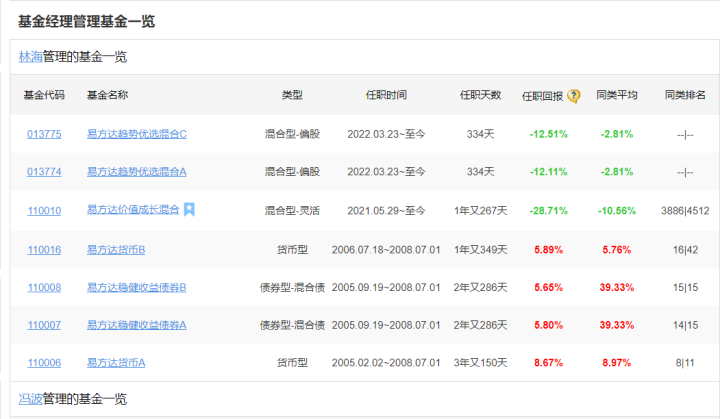The width and height of the screenshot is (720, 419).
Task: Open fund code 013775 link
Action: 44,134
